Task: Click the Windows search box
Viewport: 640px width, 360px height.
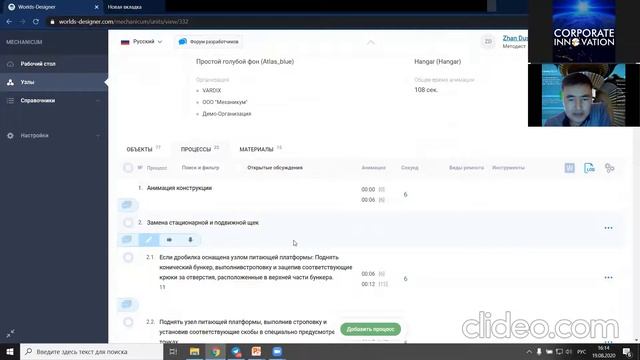Action: (91, 351)
